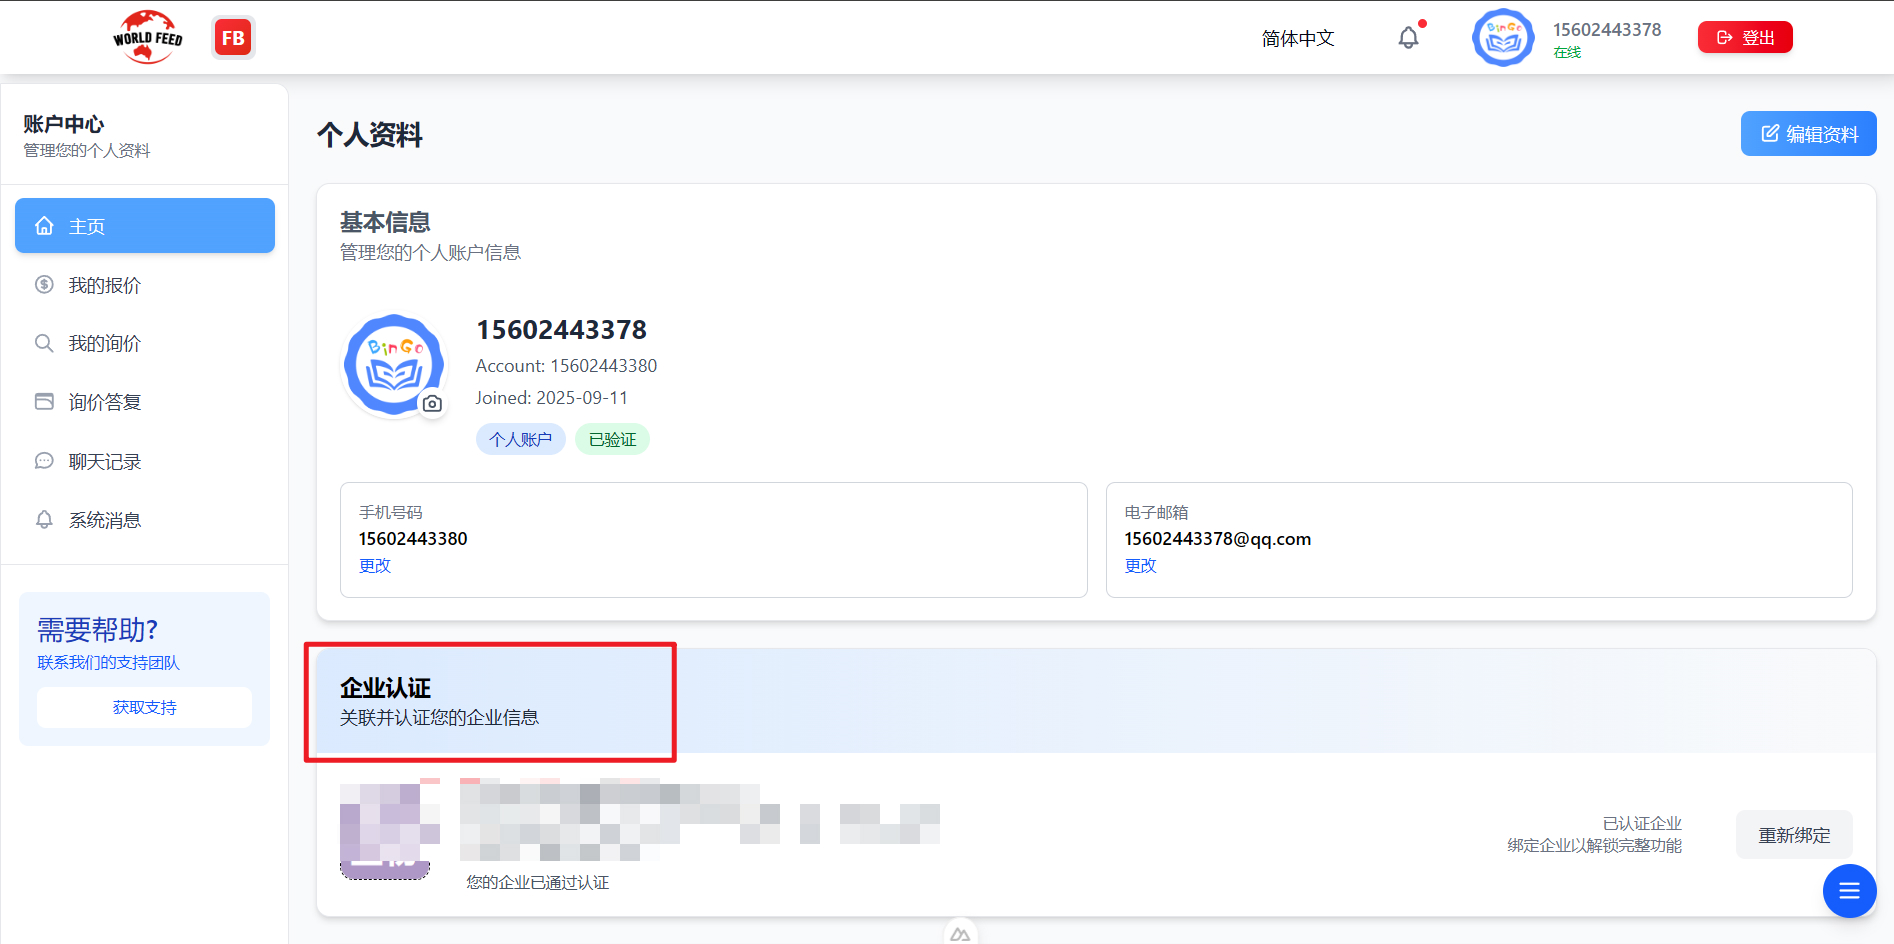The image size is (1894, 944).
Task: Open 聊天记录 sidebar item
Action: click(105, 462)
